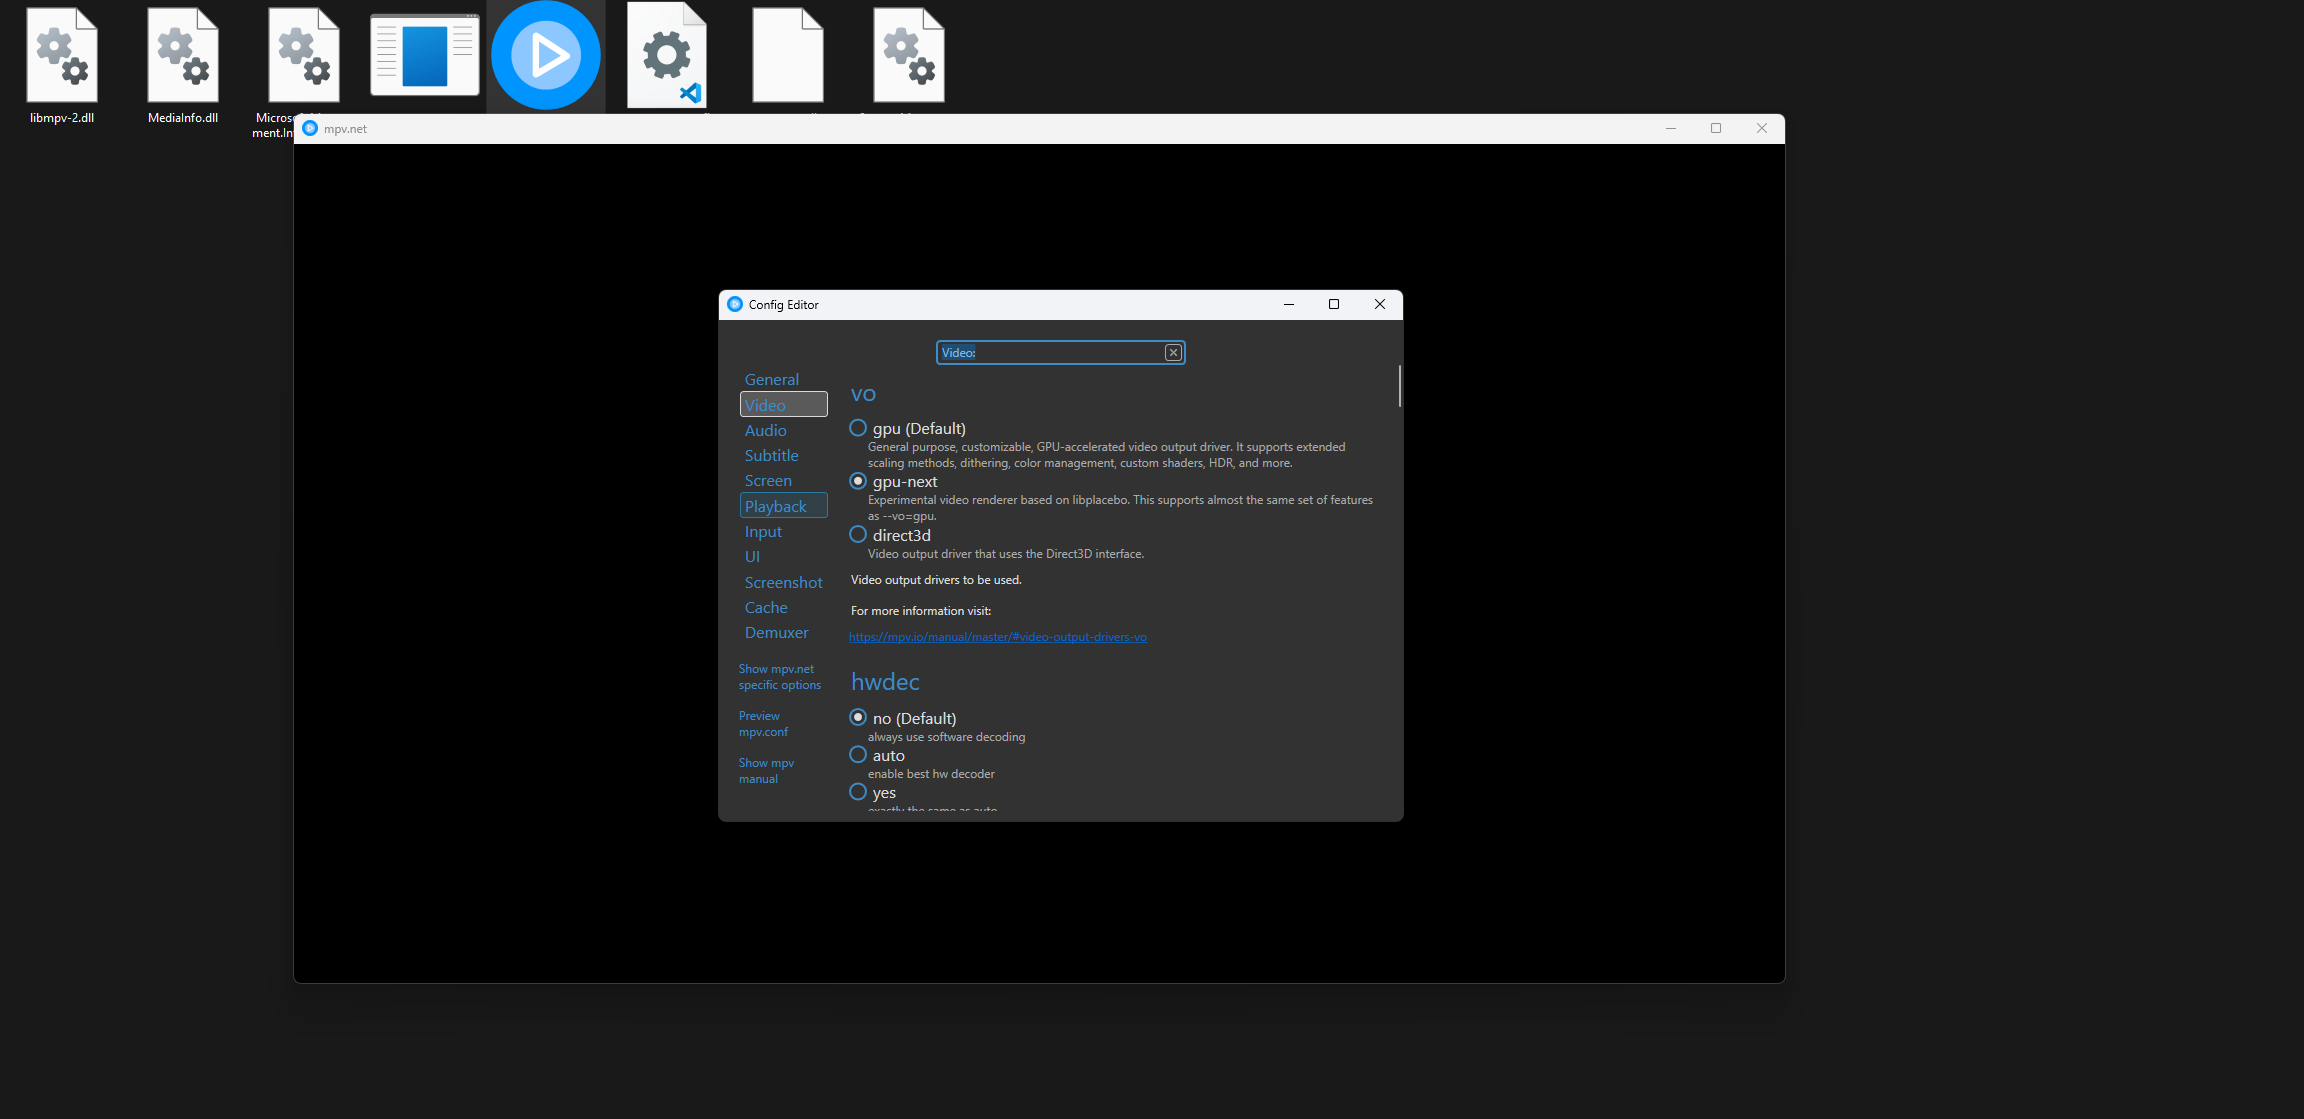The width and height of the screenshot is (2304, 1119).
Task: Select the MediaInfo.dll desktop file icon
Action: click(x=183, y=58)
